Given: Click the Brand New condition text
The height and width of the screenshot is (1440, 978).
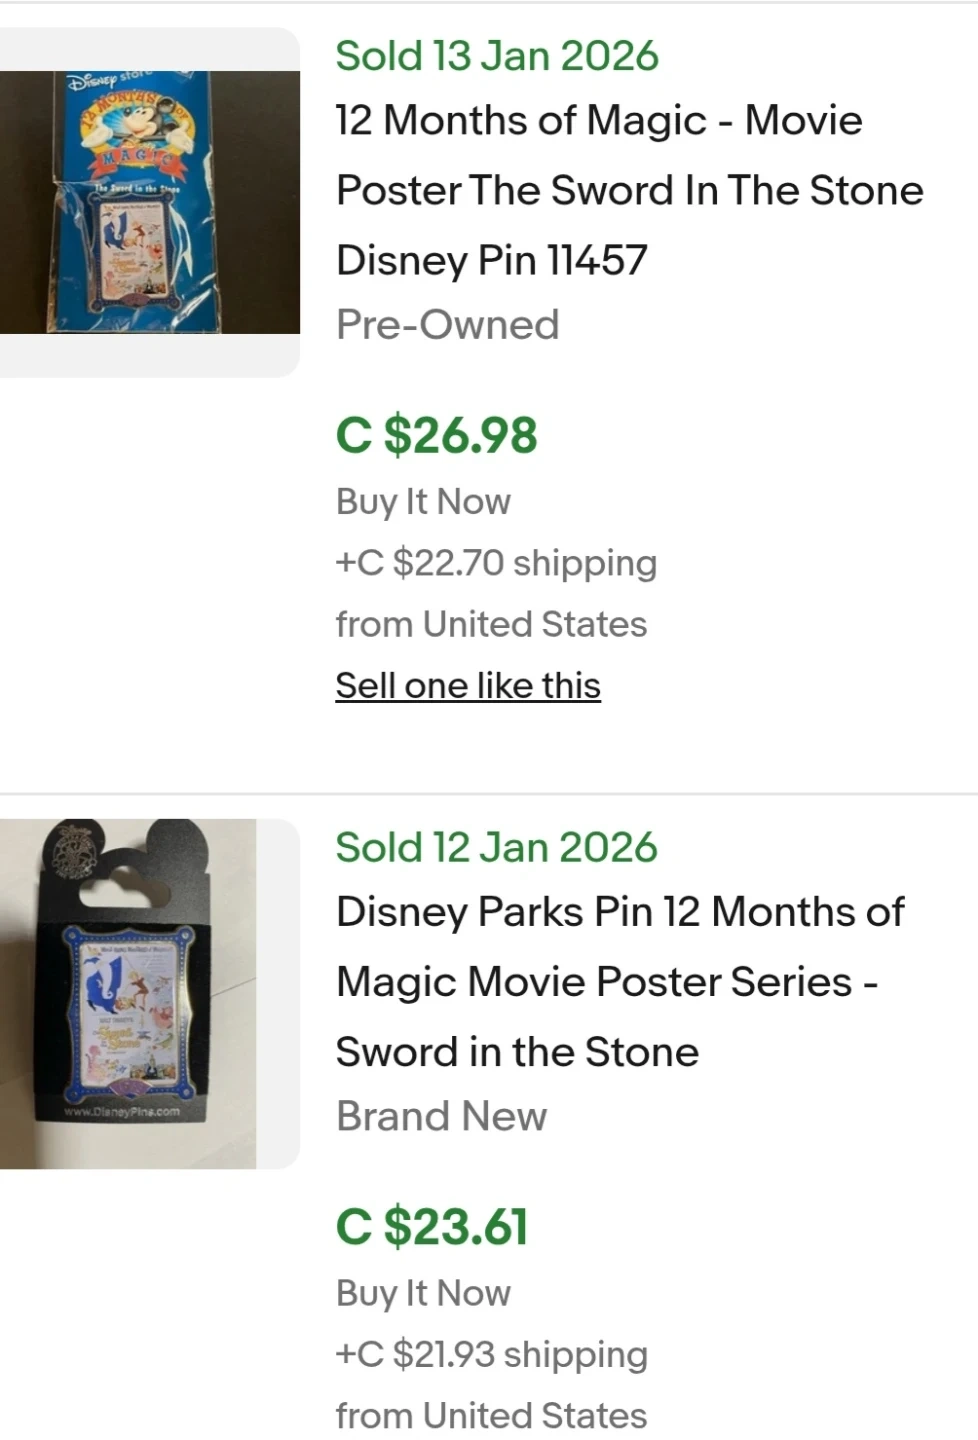Looking at the screenshot, I should 441,1116.
